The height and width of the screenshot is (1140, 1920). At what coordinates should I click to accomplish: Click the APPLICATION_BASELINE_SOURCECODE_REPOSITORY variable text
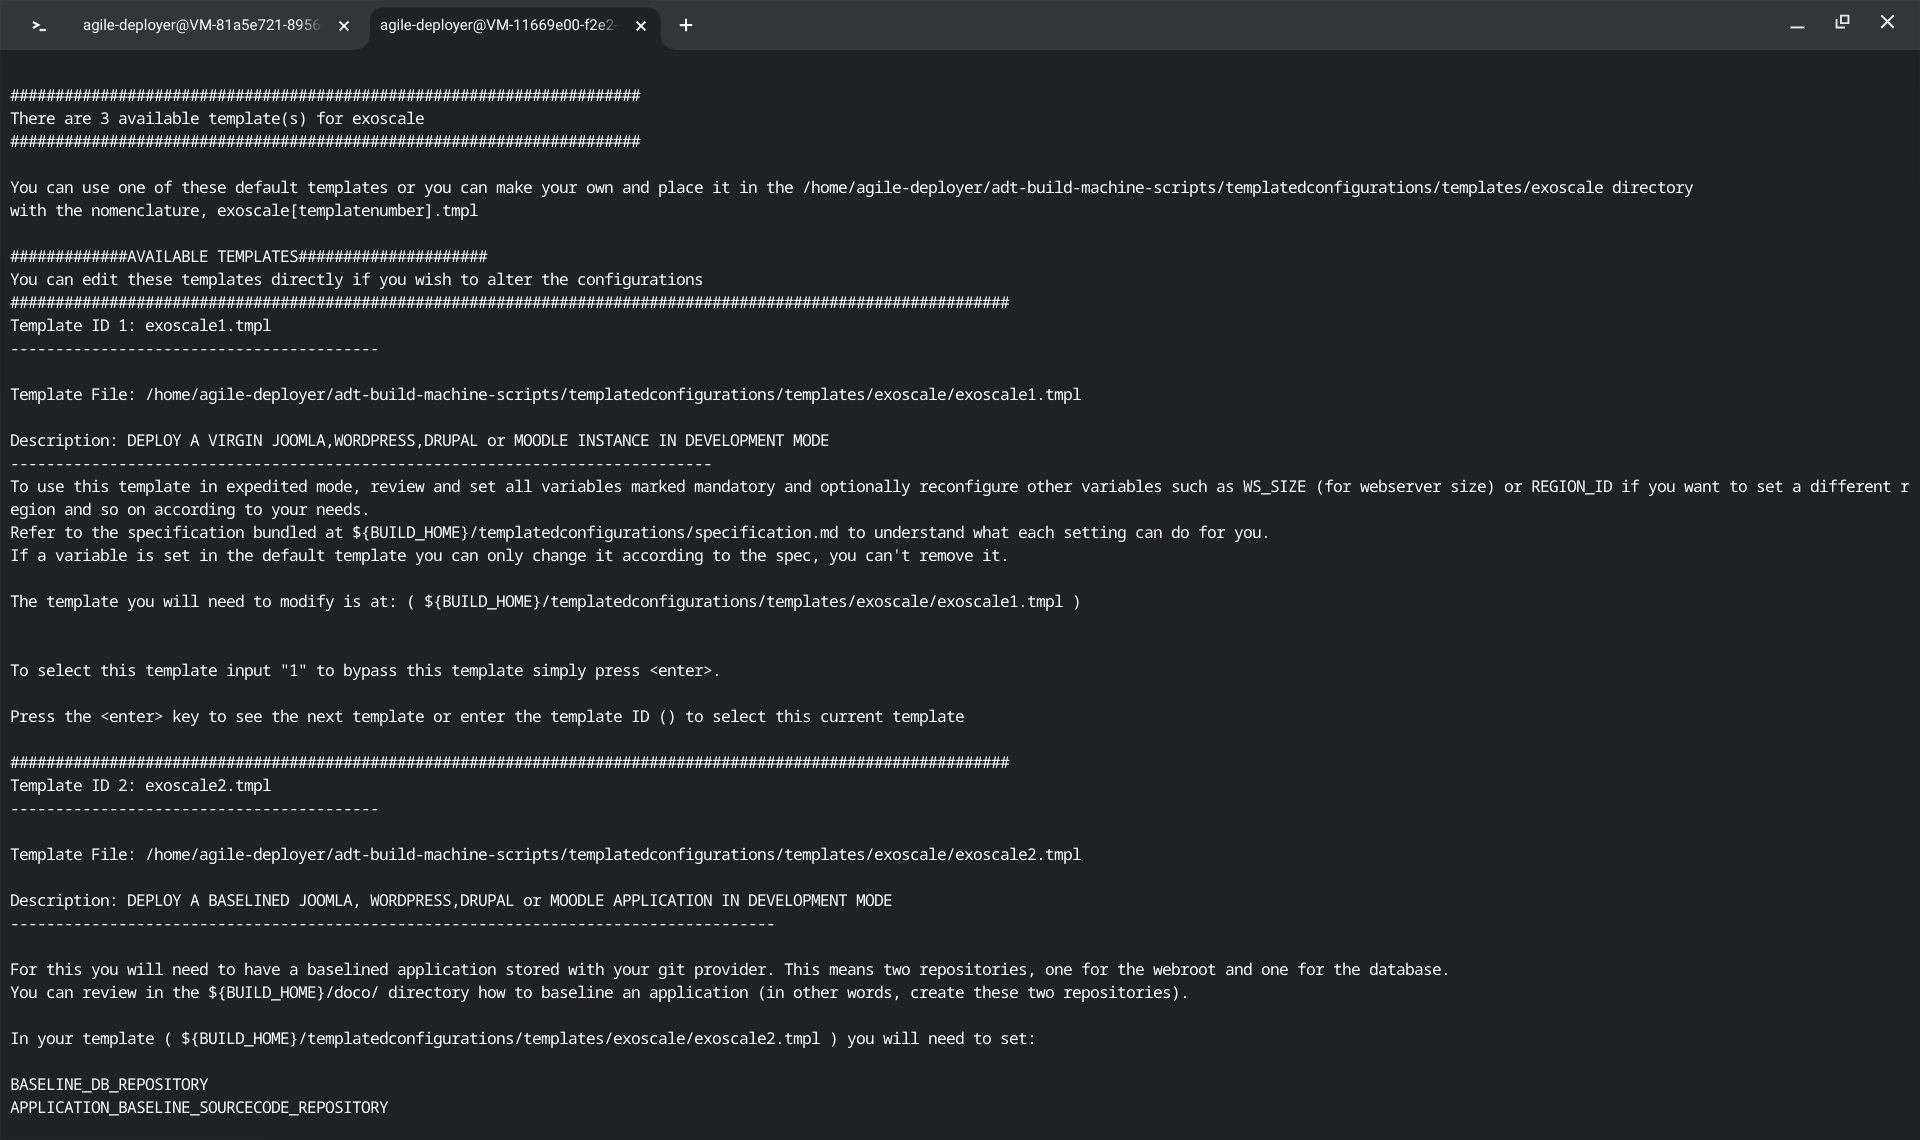199,1108
